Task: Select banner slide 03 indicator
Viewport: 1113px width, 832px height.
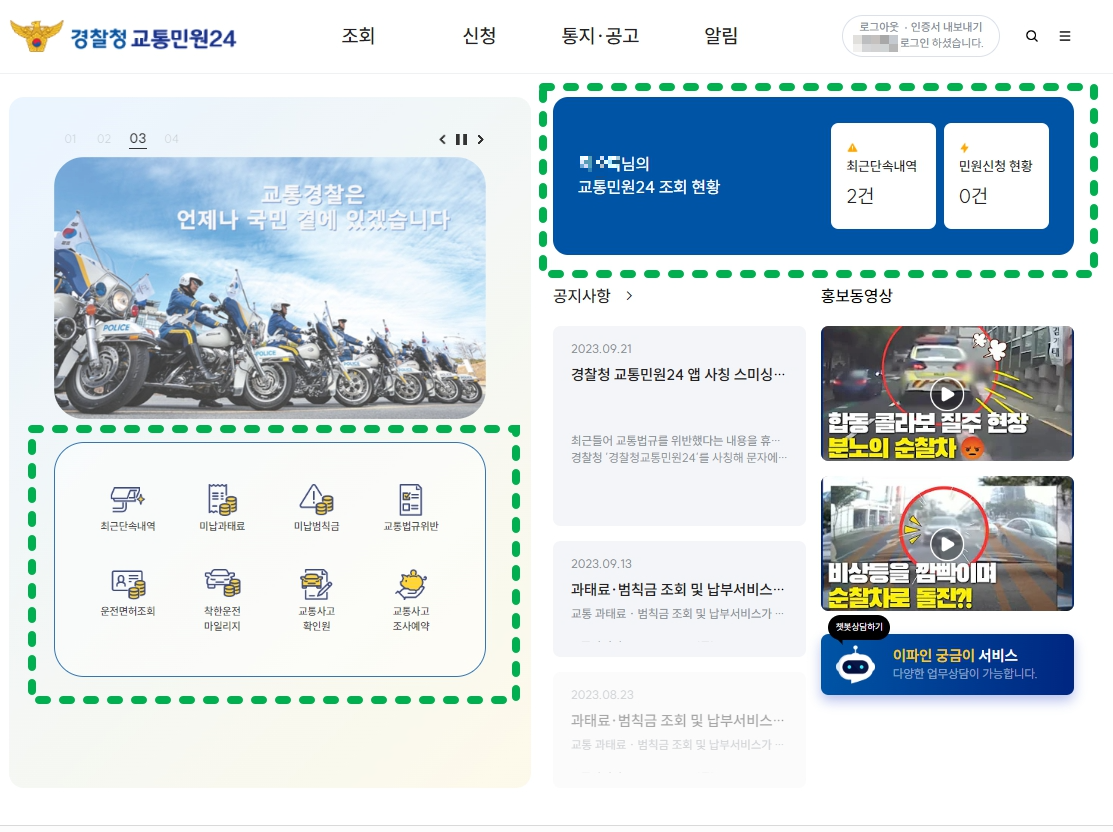Action: 138,138
